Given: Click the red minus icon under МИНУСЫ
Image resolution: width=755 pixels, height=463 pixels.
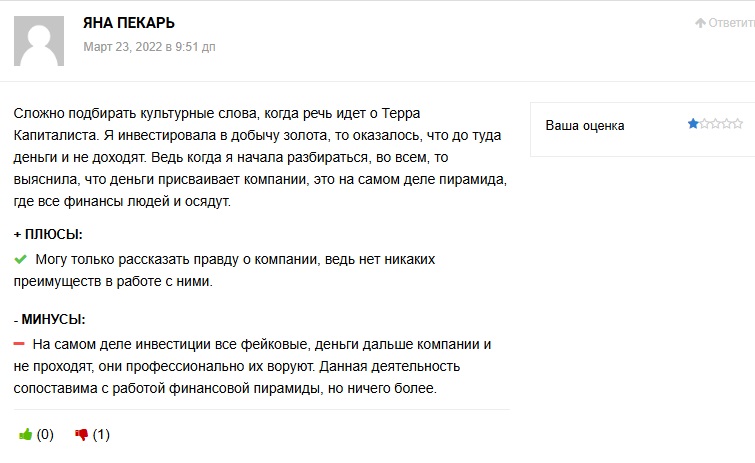Looking at the screenshot, I should [20, 344].
